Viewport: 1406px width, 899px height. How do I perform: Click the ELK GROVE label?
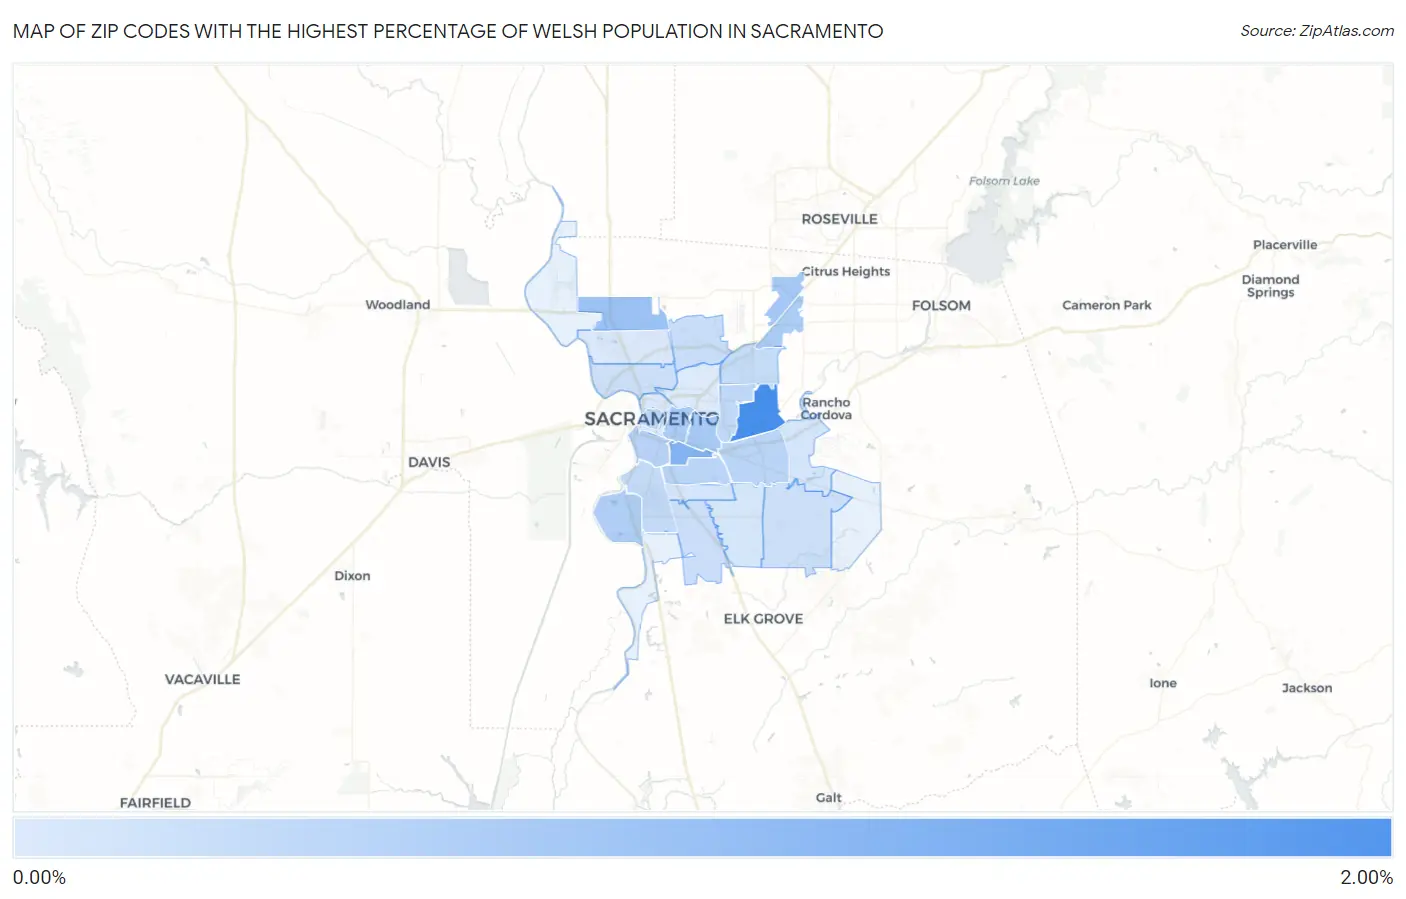[763, 619]
